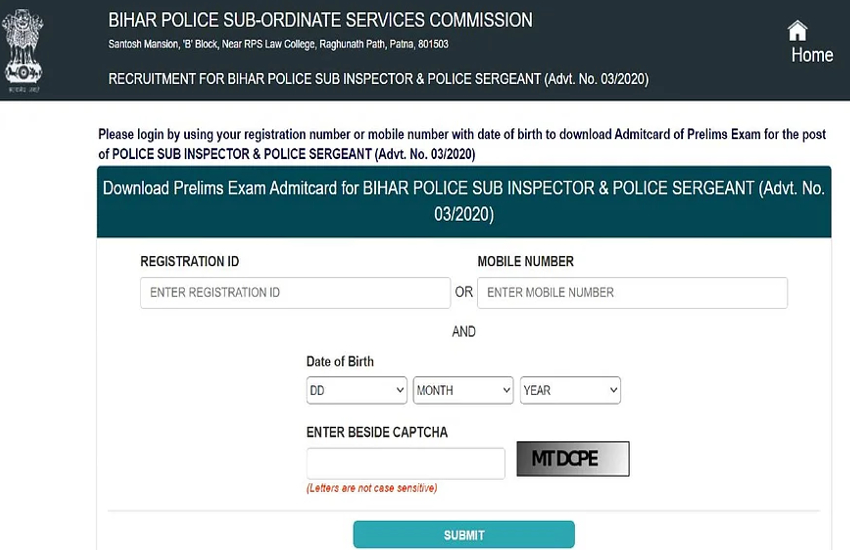Click the Santosh Mansion address line
850x550 pixels.
point(278,45)
